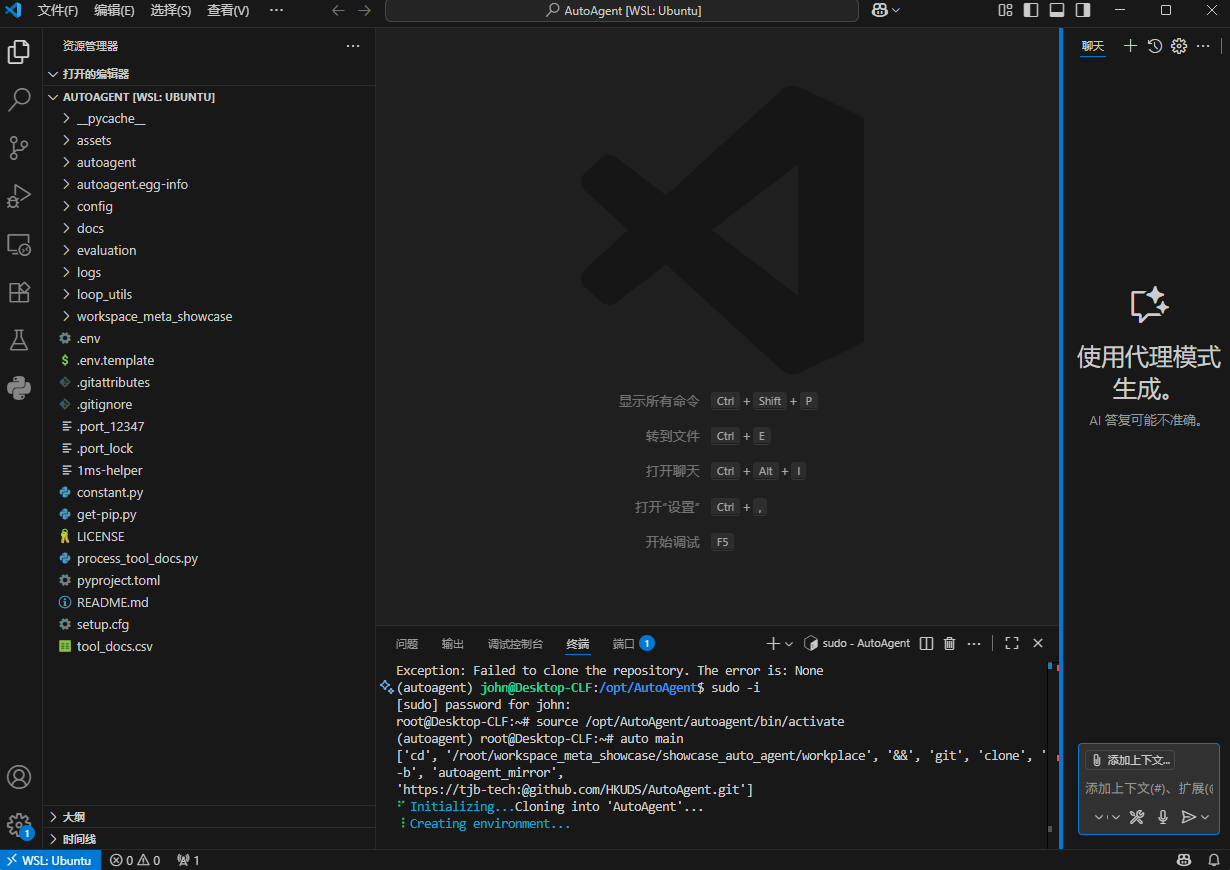The image size is (1230, 870).
Task: Split the terminal panel
Action: pyautogui.click(x=926, y=643)
